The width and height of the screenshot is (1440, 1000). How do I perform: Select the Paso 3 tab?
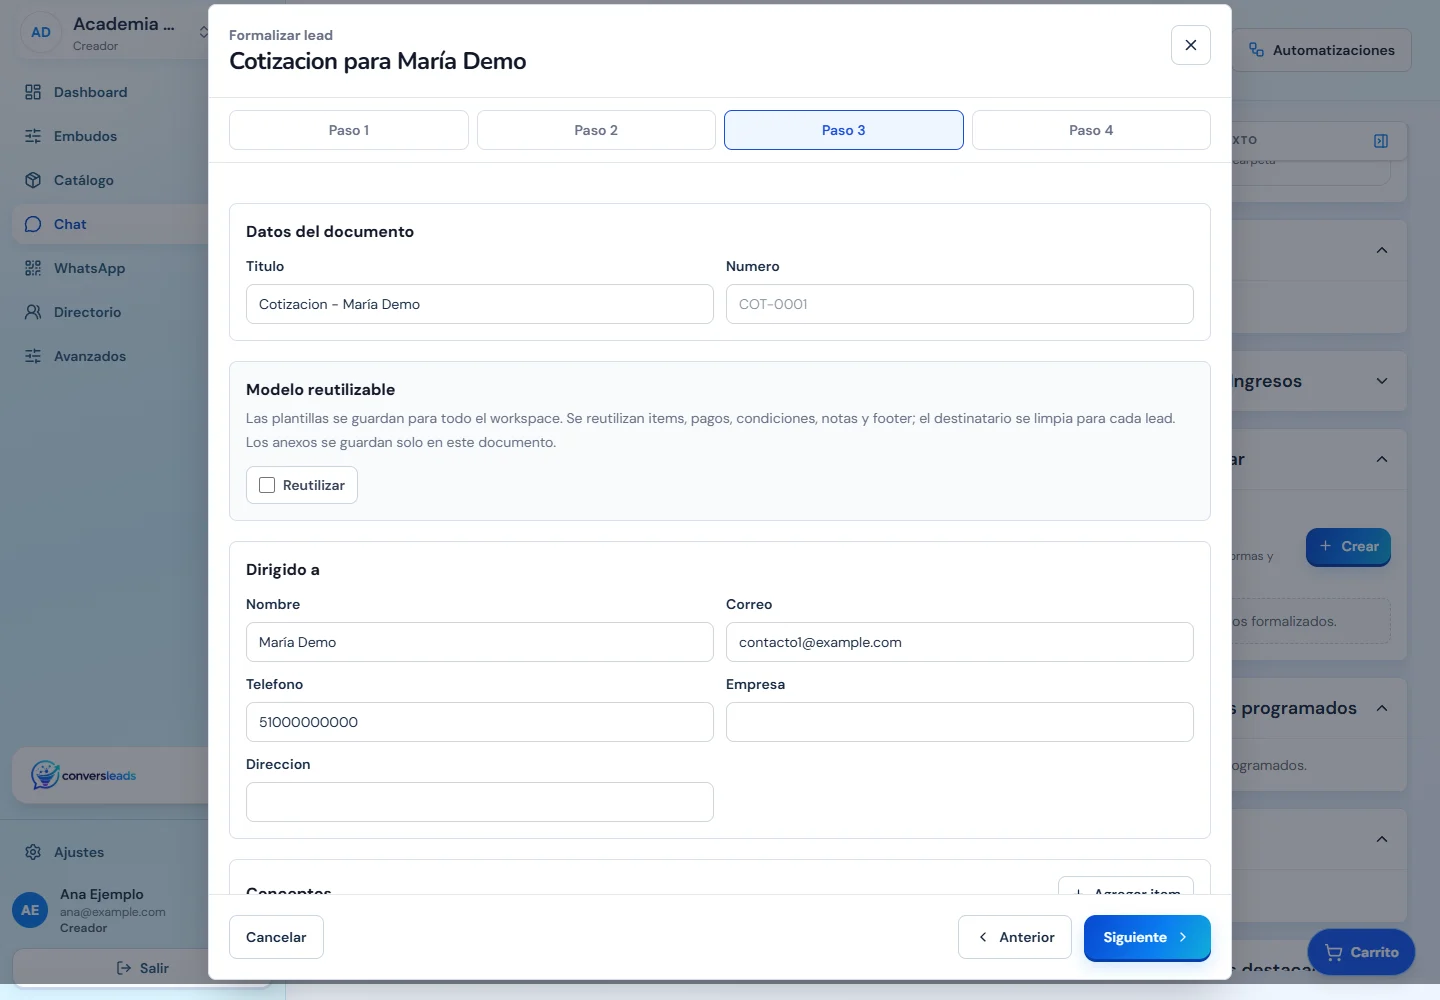click(x=844, y=130)
